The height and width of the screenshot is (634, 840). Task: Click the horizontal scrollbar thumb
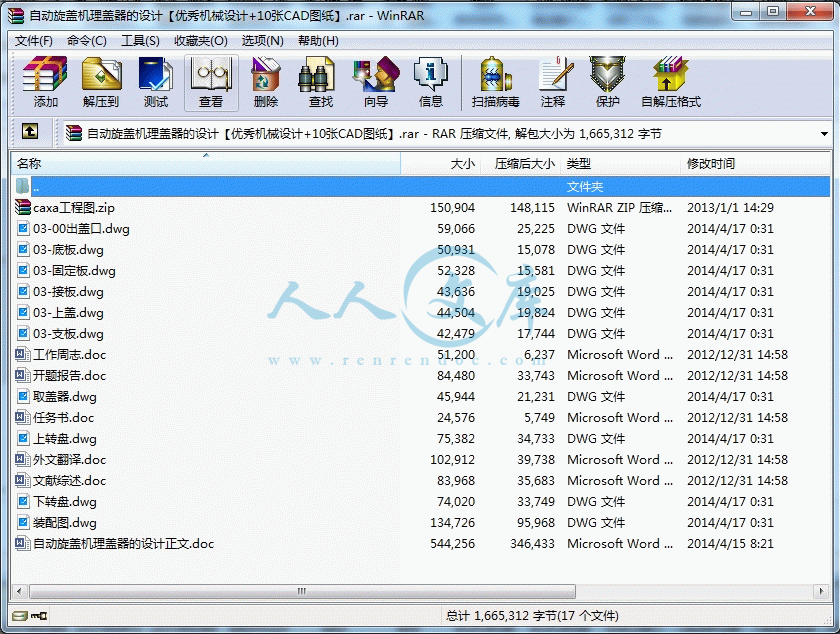(302, 592)
